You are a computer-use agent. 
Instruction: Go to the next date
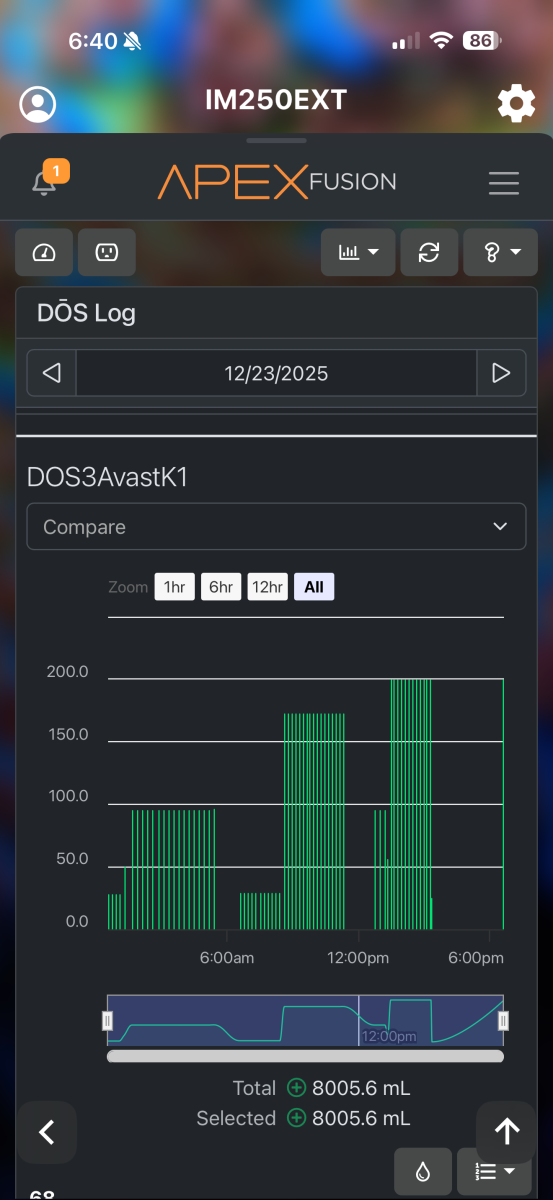501,374
